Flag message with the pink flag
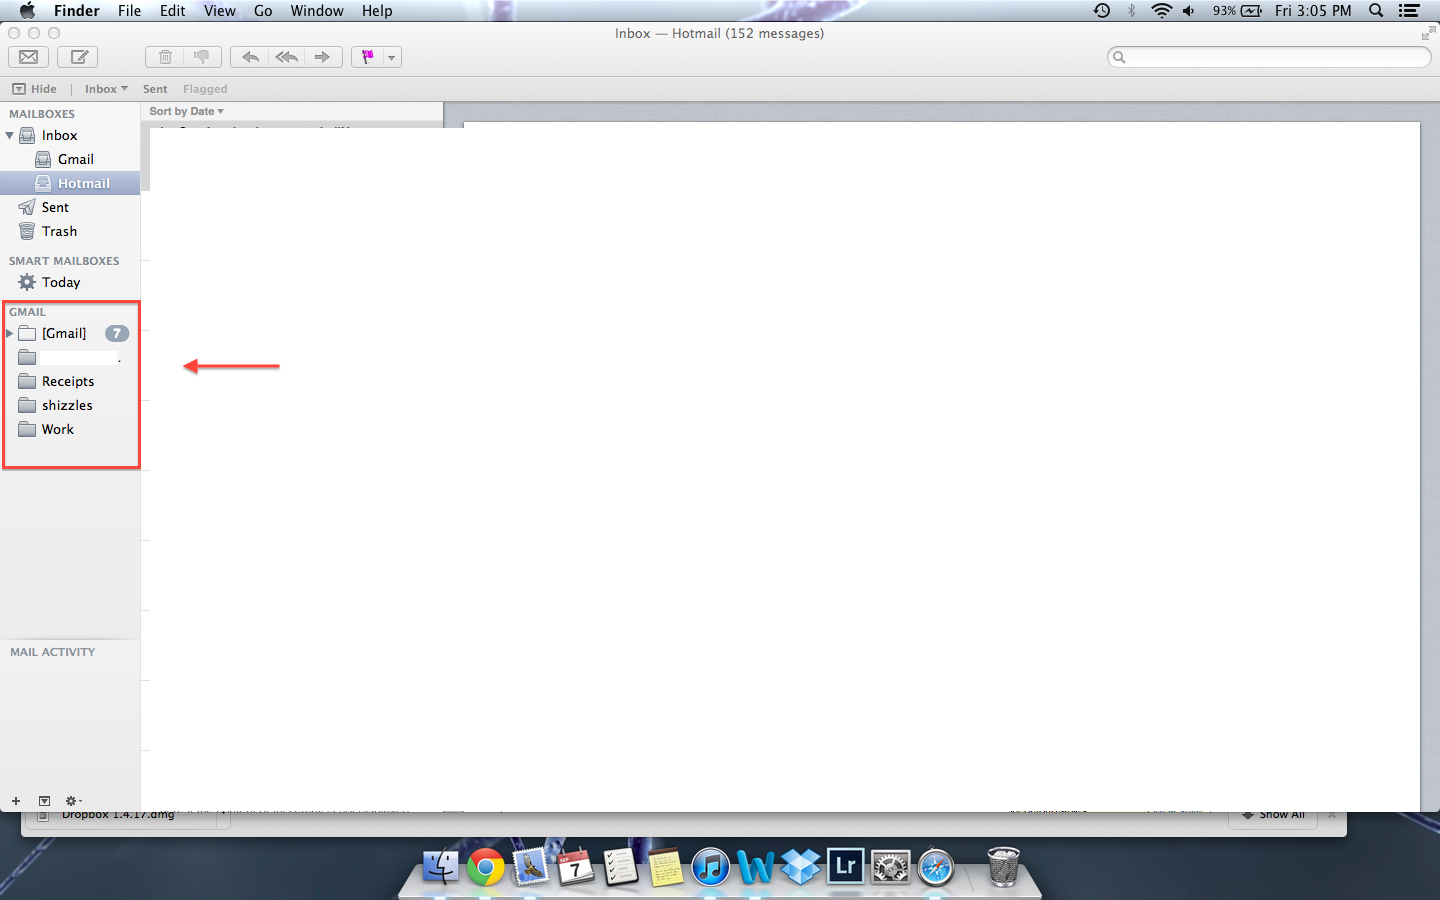Viewport: 1440px width, 900px height. (x=368, y=57)
